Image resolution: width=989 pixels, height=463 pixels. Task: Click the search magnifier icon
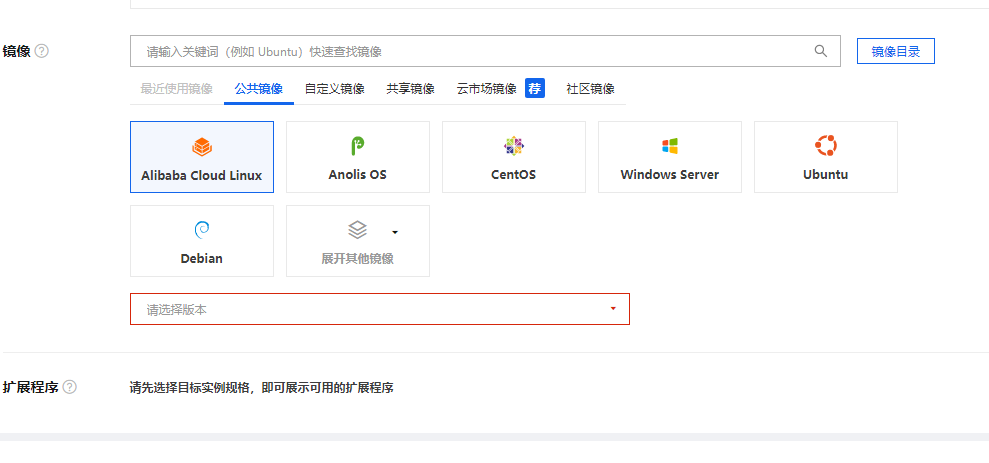[x=821, y=51]
